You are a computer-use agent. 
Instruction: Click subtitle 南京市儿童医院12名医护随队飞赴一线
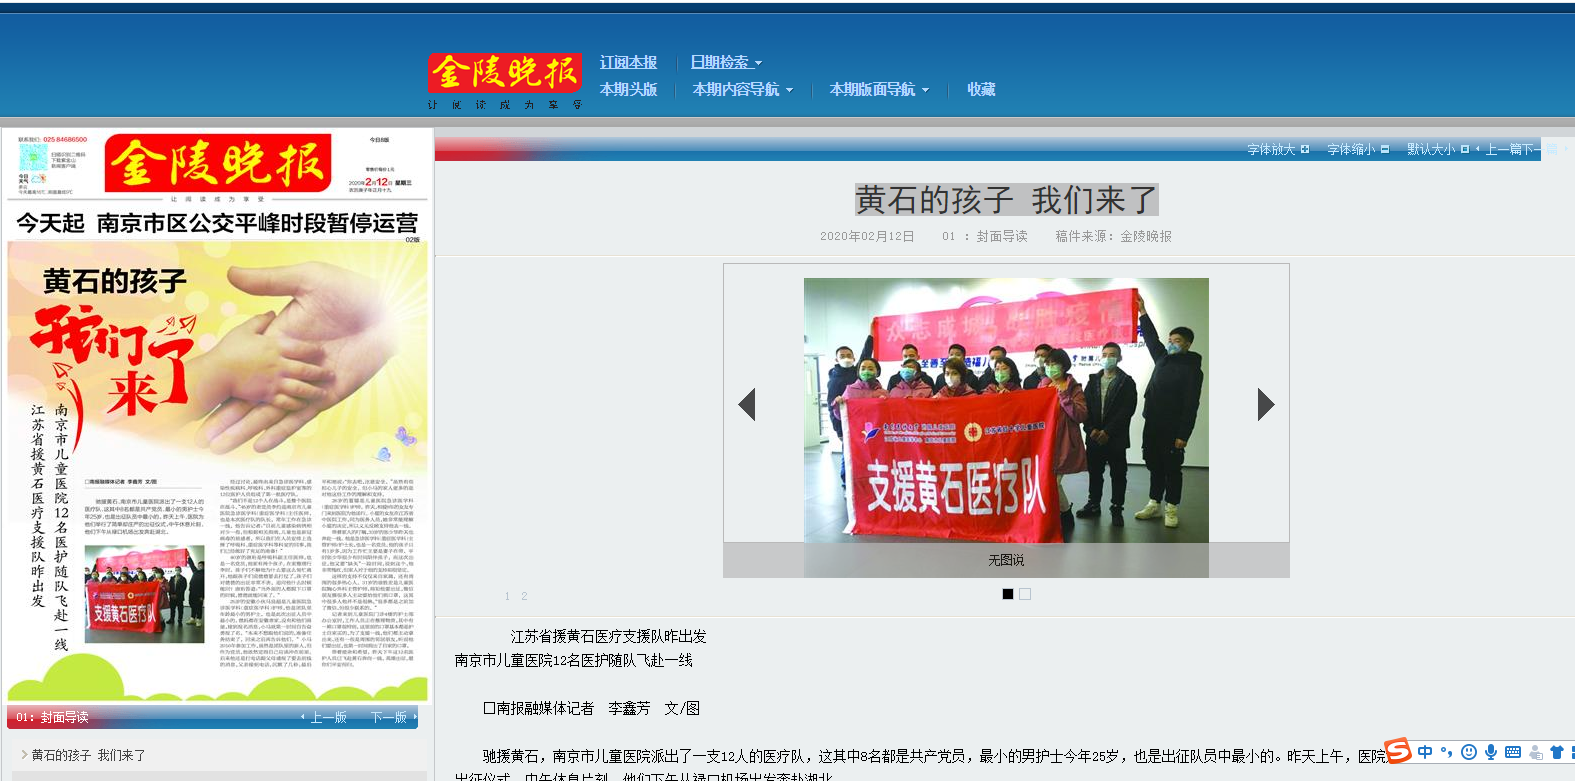pyautogui.click(x=573, y=660)
